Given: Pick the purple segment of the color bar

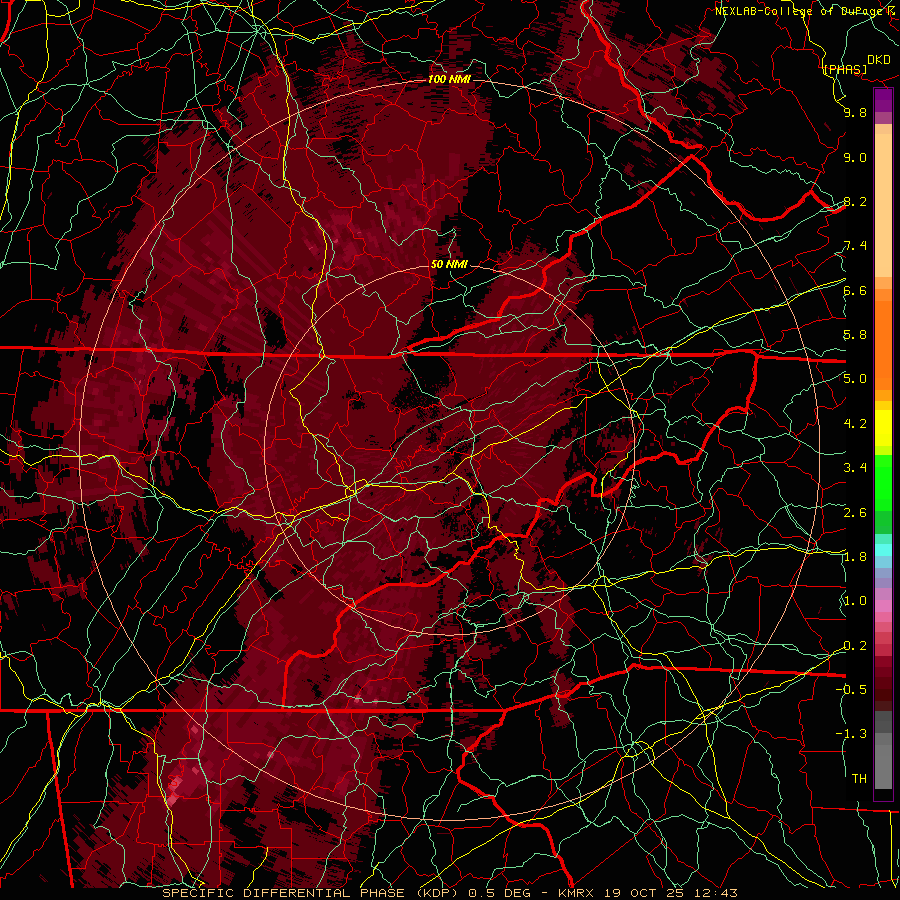Looking at the screenshot, I should tap(883, 100).
